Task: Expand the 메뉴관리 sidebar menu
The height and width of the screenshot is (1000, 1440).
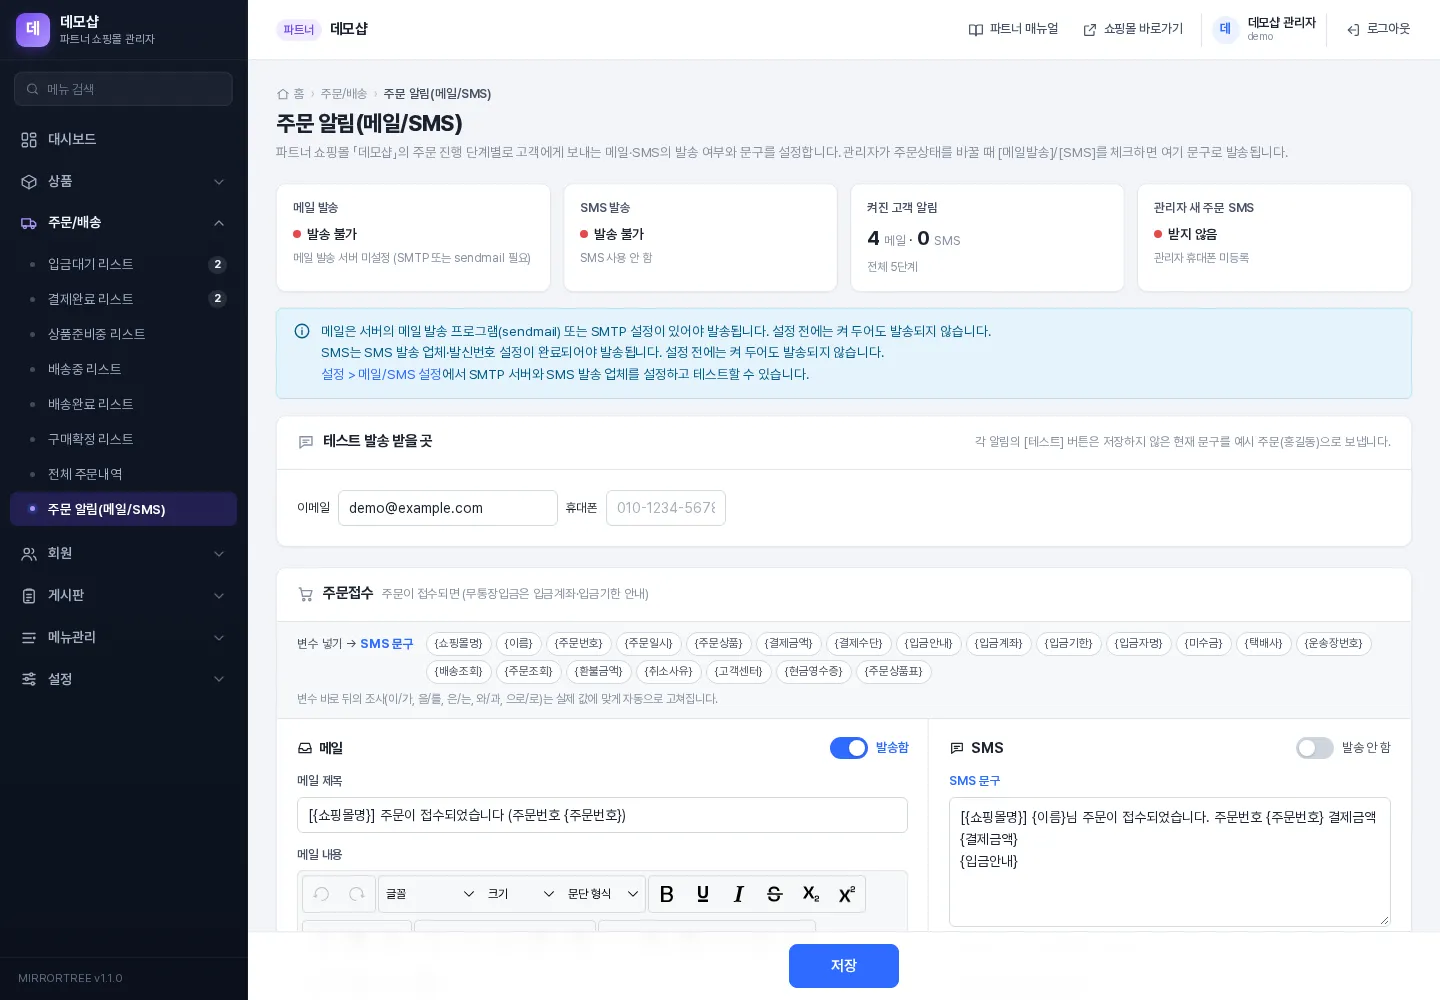Action: [123, 637]
